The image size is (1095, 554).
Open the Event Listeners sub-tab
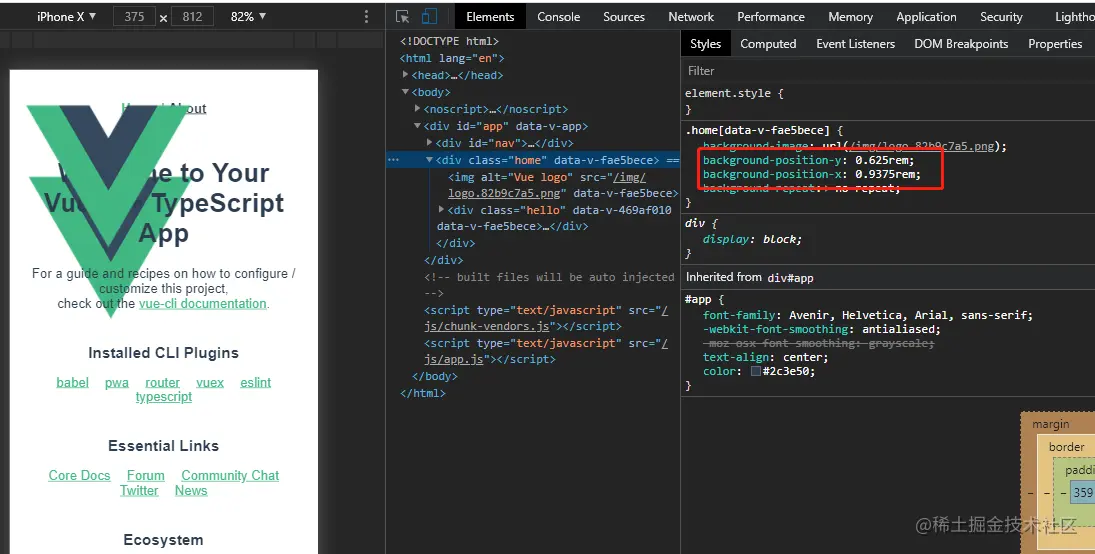(855, 44)
